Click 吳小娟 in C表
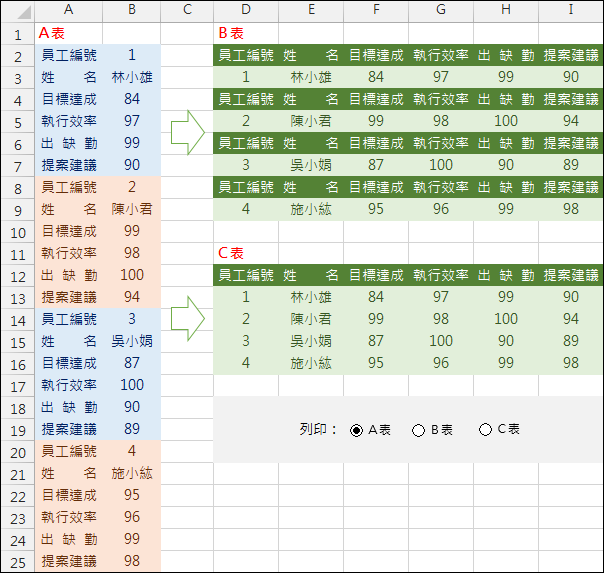 click(x=311, y=341)
